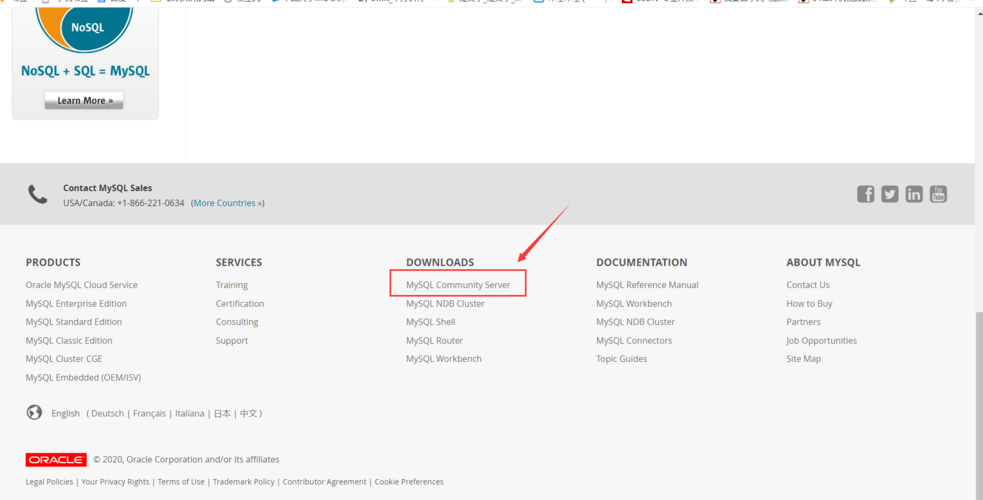Open MySQL YouTube channel icon
This screenshot has height=500, width=983.
[938, 194]
